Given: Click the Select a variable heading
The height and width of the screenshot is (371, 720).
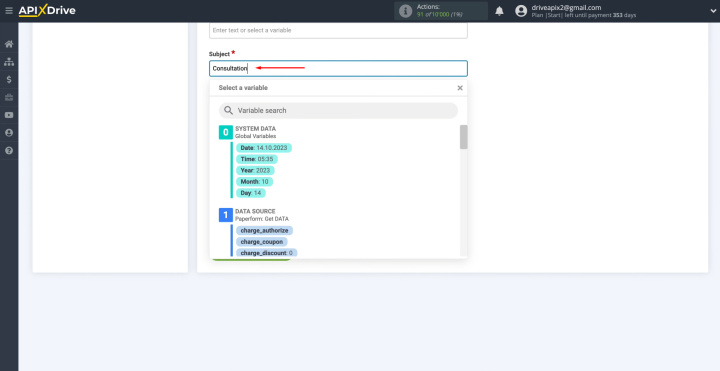Looking at the screenshot, I should 243,88.
